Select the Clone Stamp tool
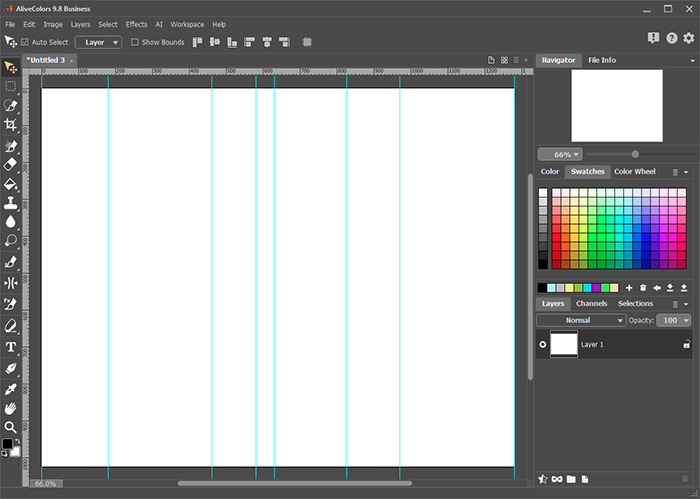The width and height of the screenshot is (700, 499). click(10, 203)
